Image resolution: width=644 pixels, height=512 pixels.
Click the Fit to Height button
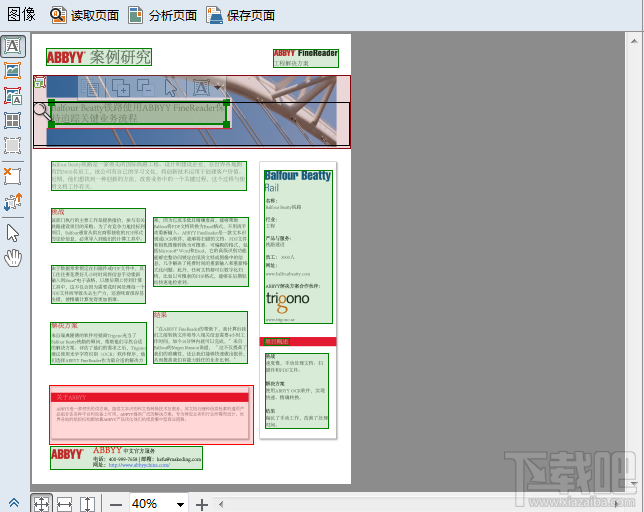click(87, 504)
